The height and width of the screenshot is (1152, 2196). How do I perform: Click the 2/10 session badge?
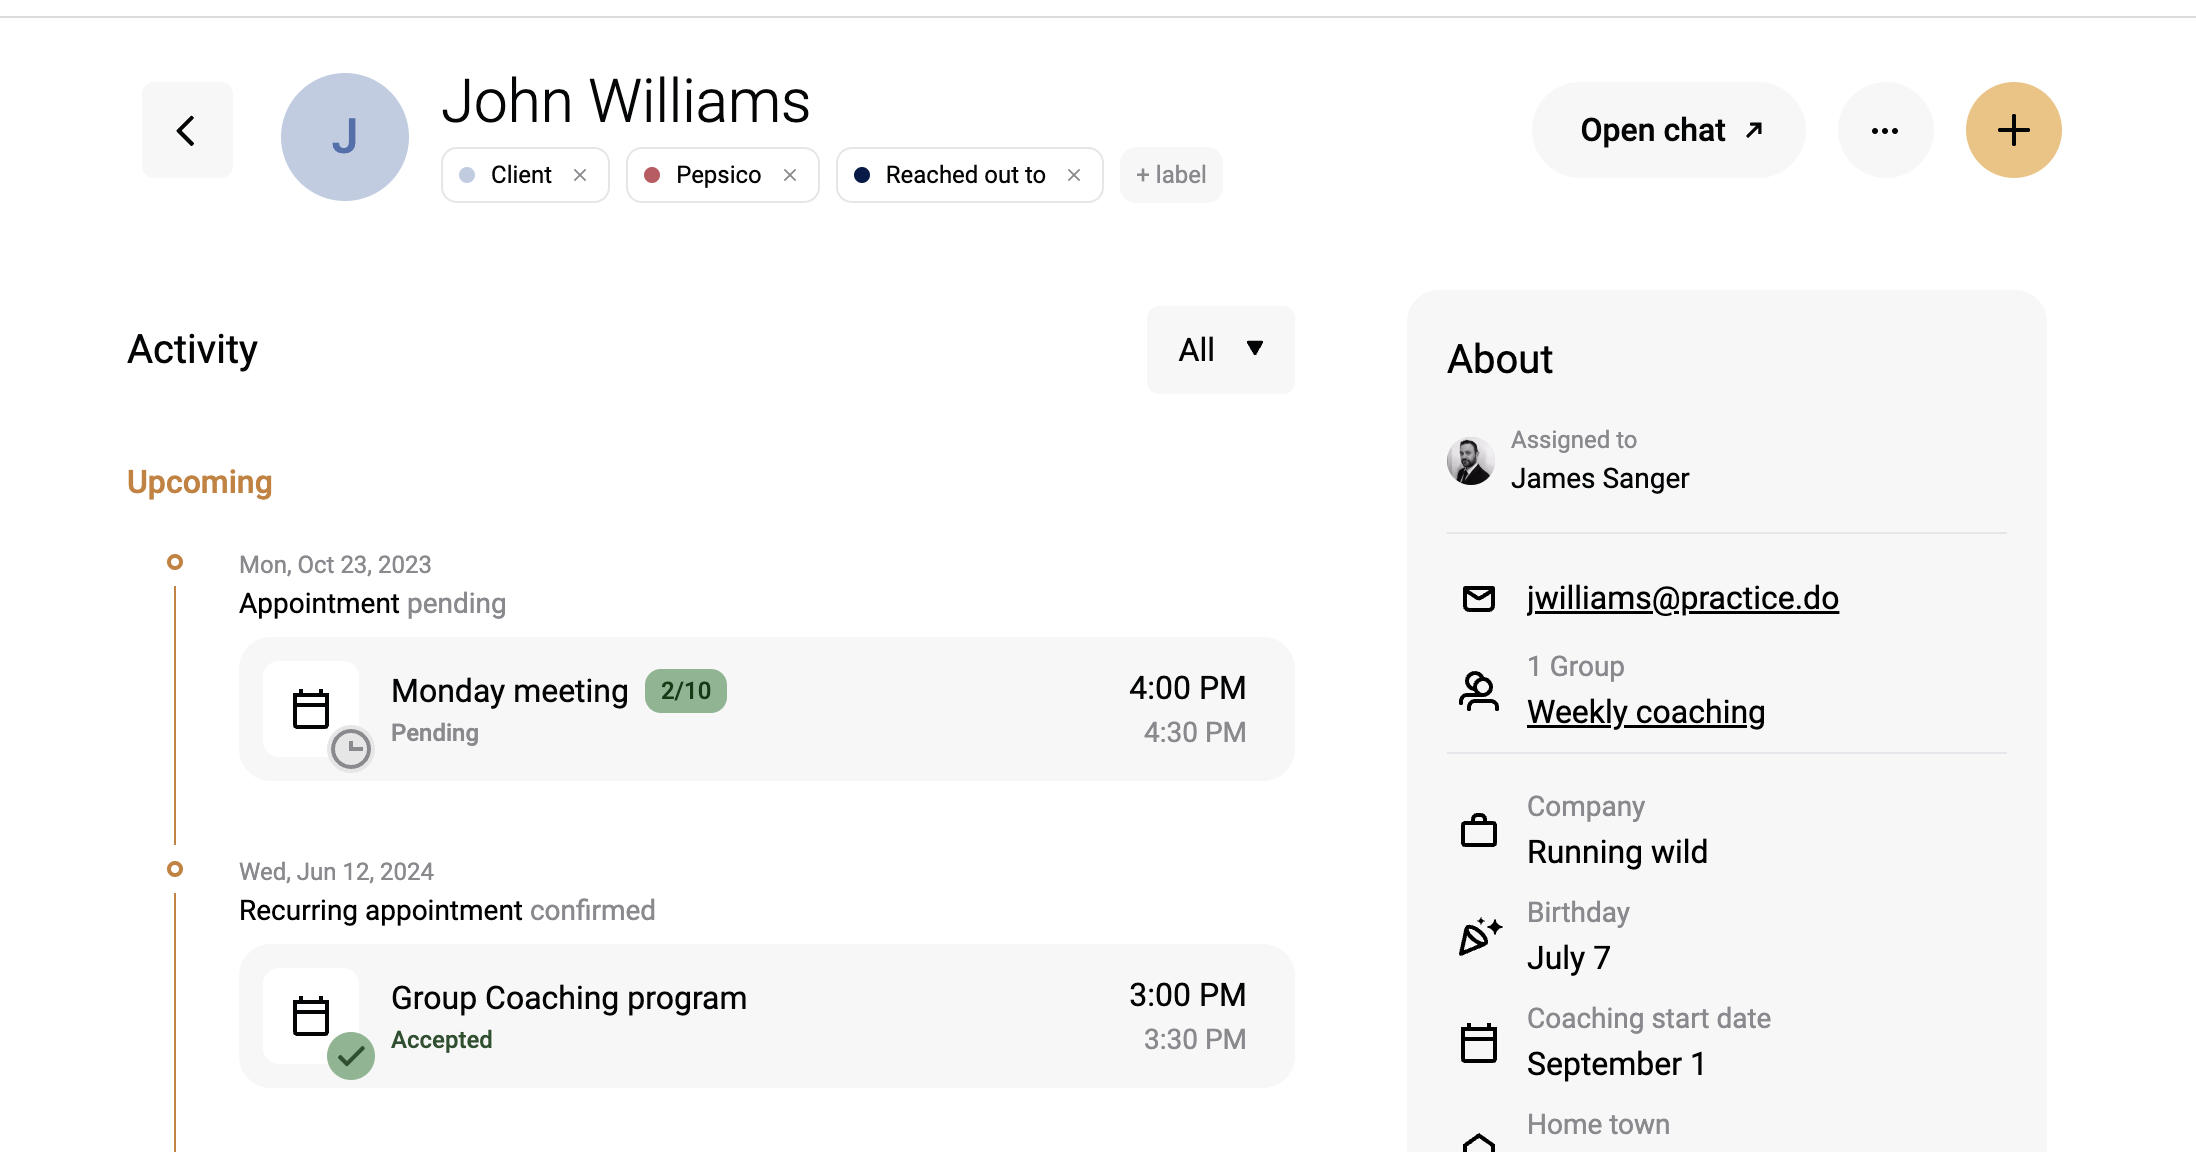pyautogui.click(x=686, y=691)
